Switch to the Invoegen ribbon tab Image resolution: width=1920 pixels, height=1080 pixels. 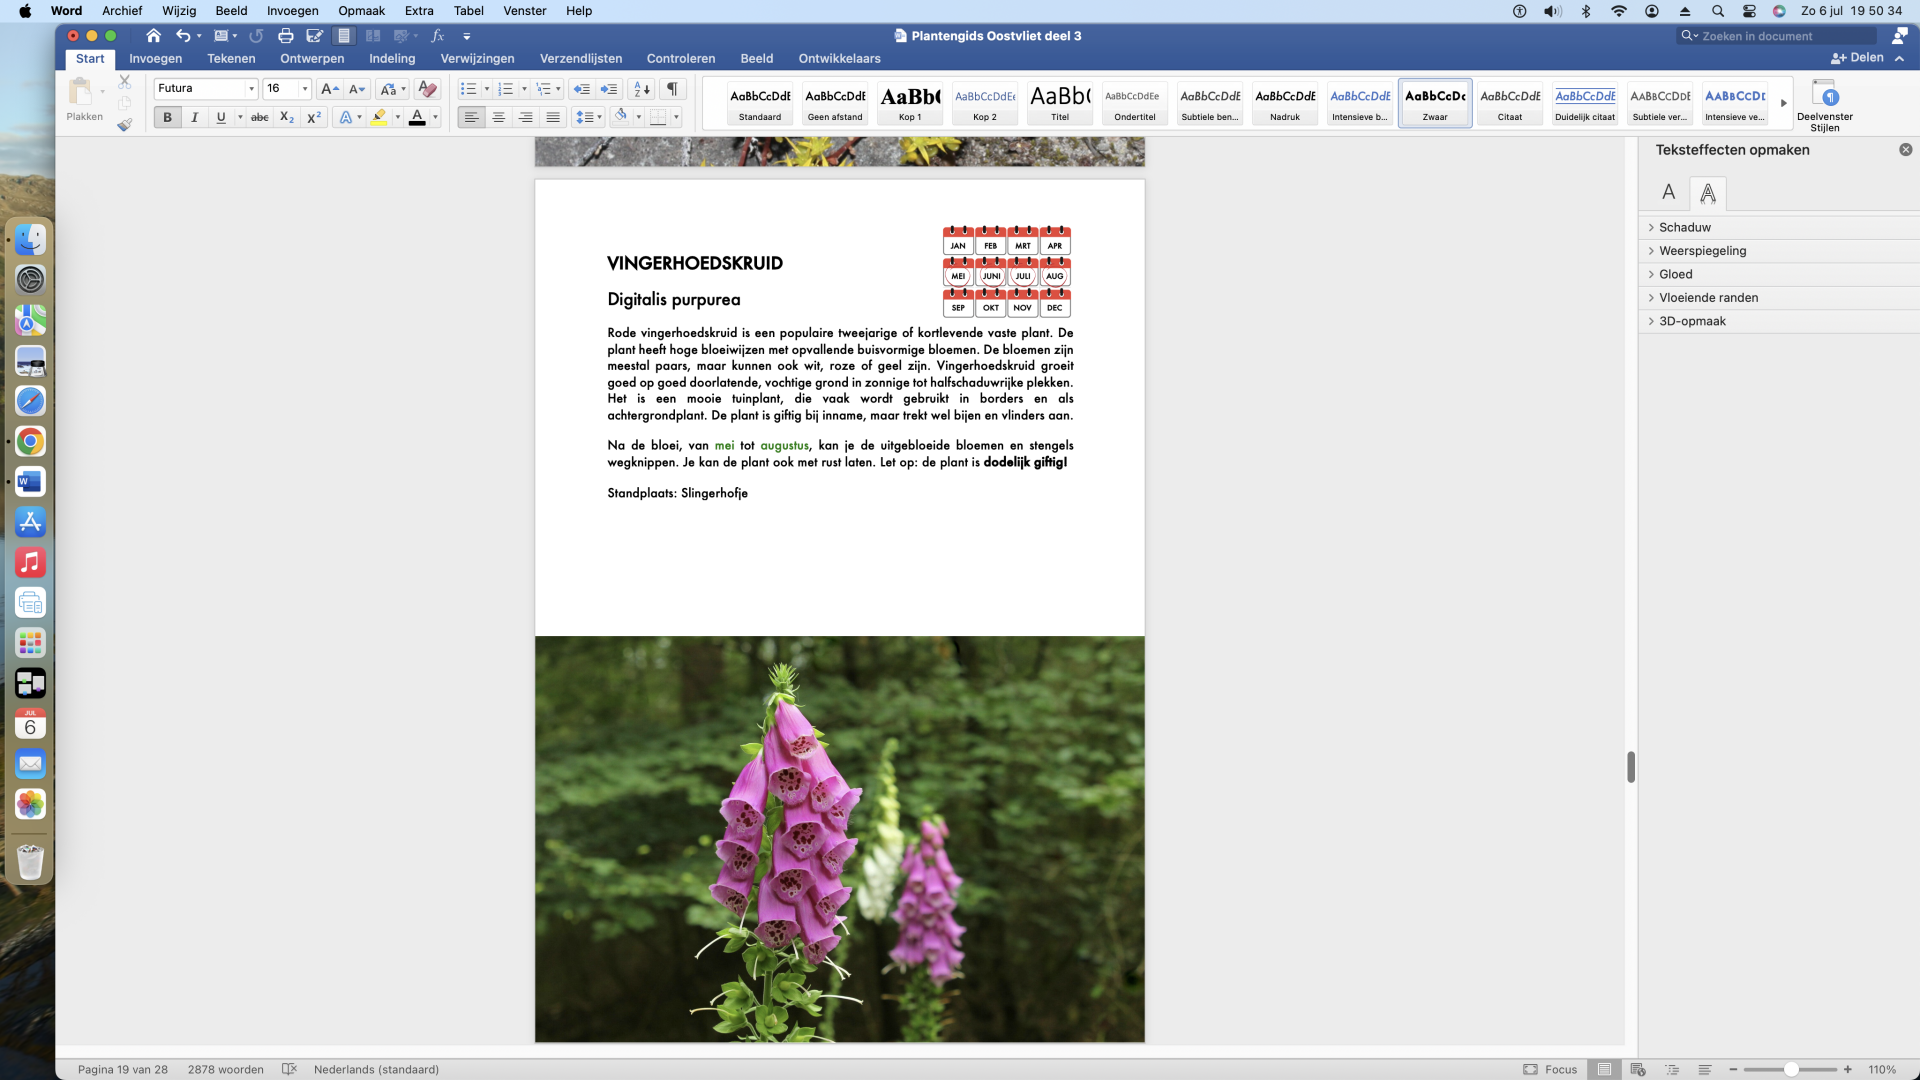(155, 58)
